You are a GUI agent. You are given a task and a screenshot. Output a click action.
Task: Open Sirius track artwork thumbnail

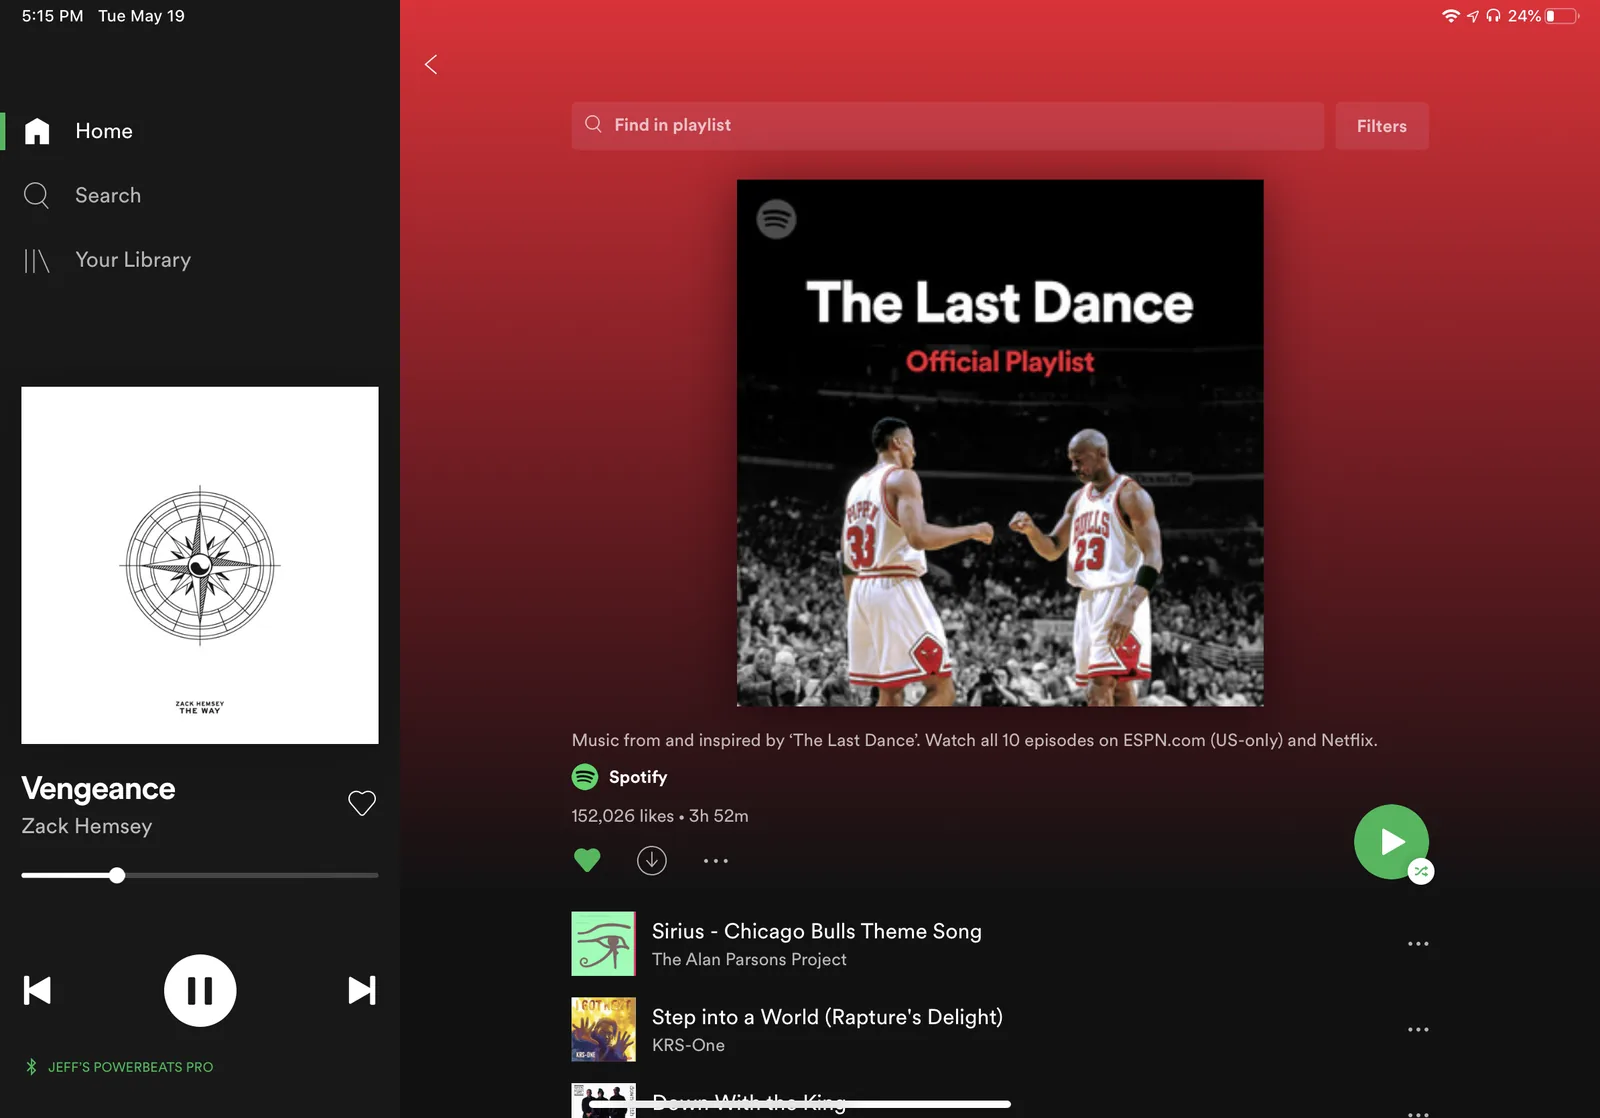pyautogui.click(x=603, y=943)
